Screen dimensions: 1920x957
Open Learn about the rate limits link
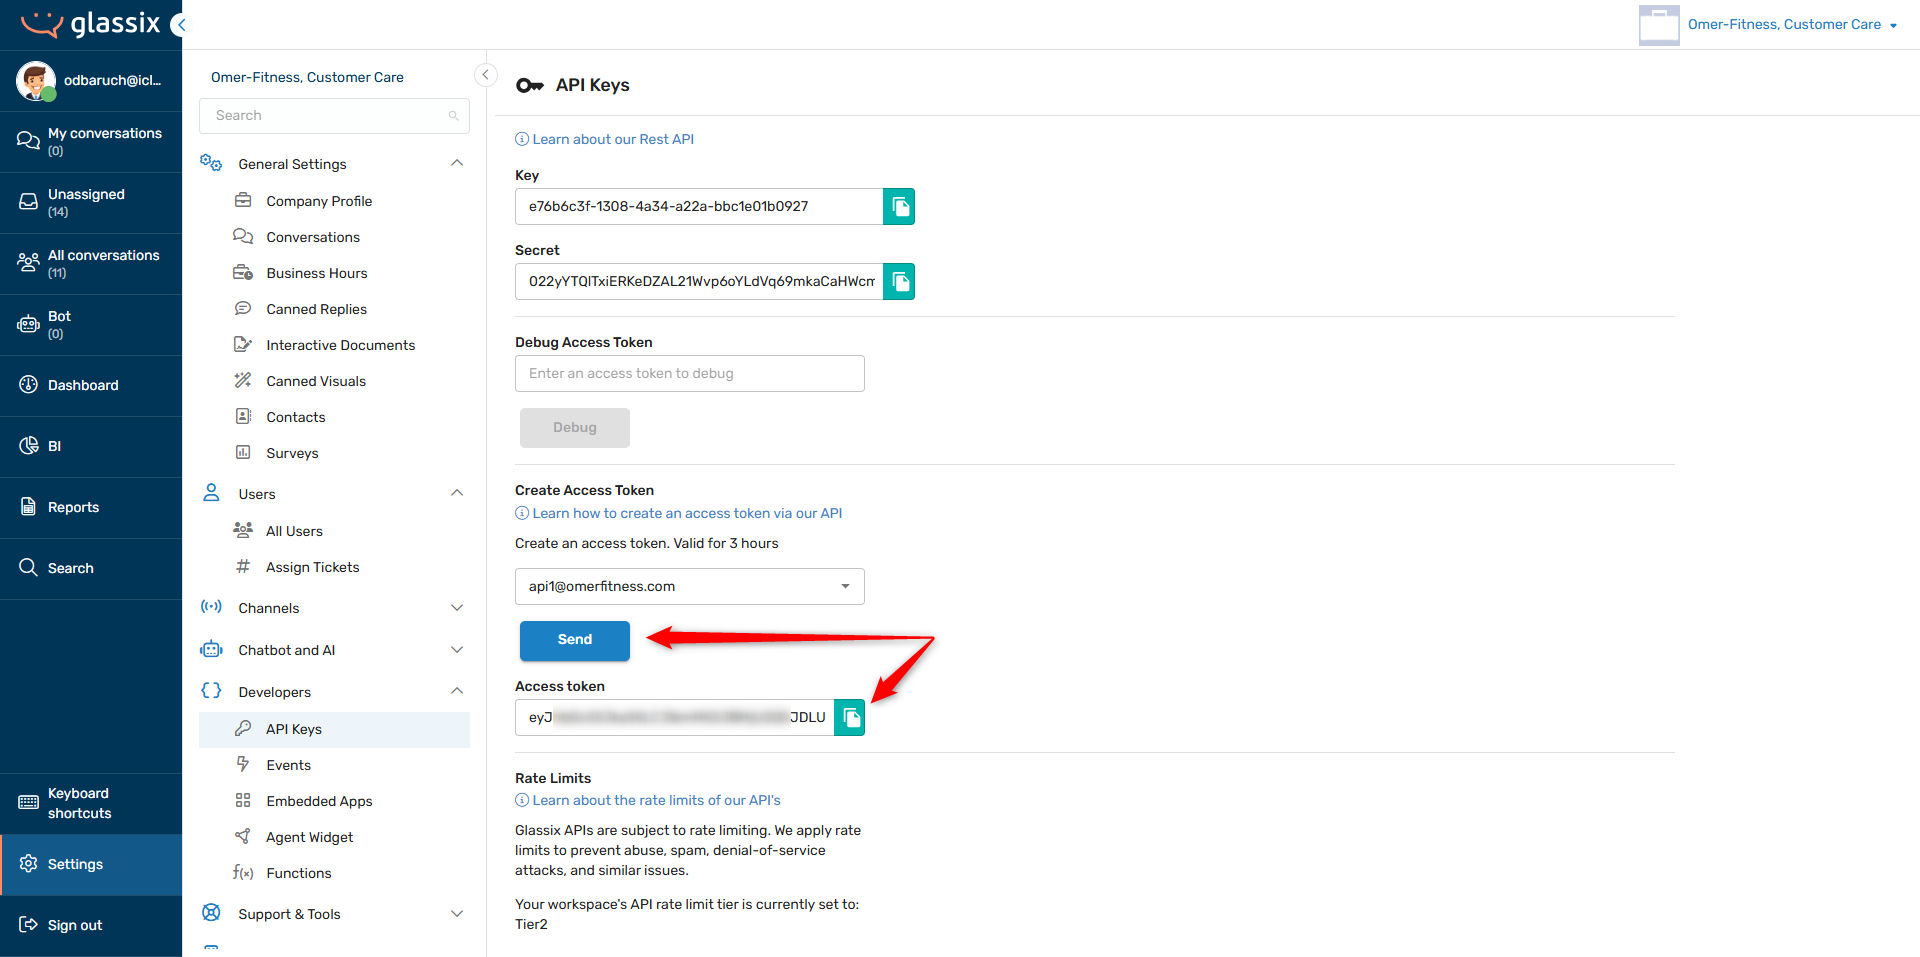coord(648,800)
